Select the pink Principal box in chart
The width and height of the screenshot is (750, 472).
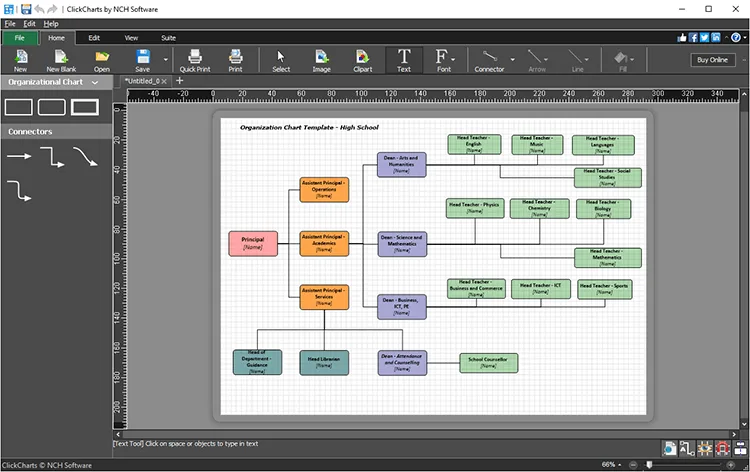(x=253, y=243)
